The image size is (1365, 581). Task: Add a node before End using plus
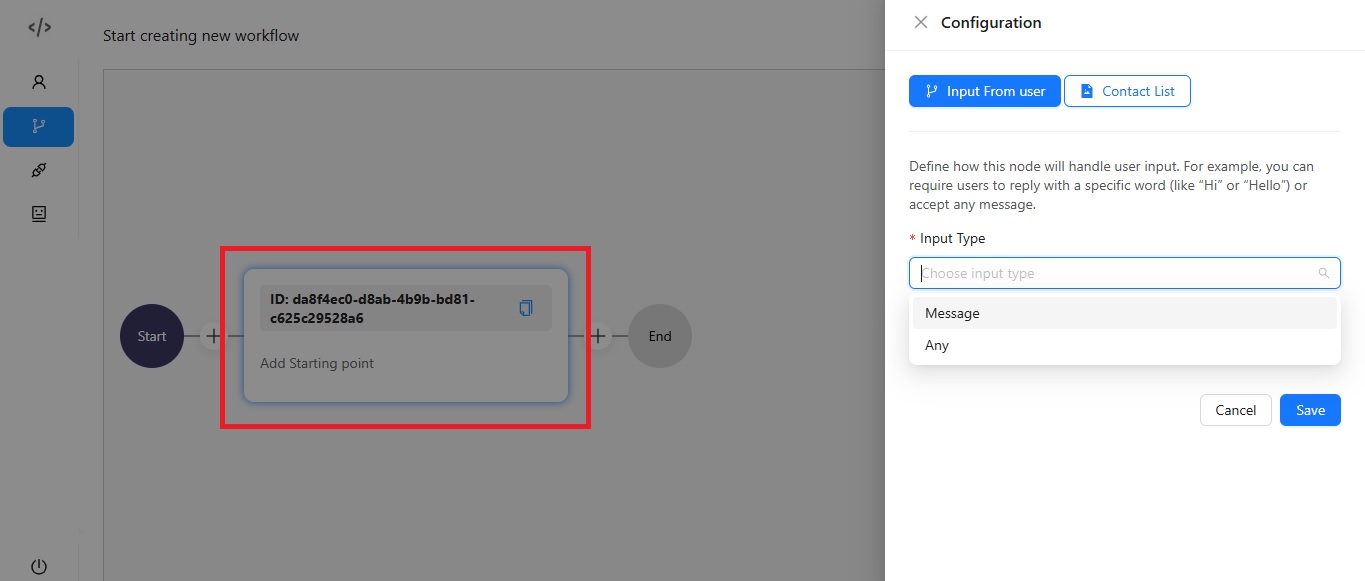coord(598,336)
